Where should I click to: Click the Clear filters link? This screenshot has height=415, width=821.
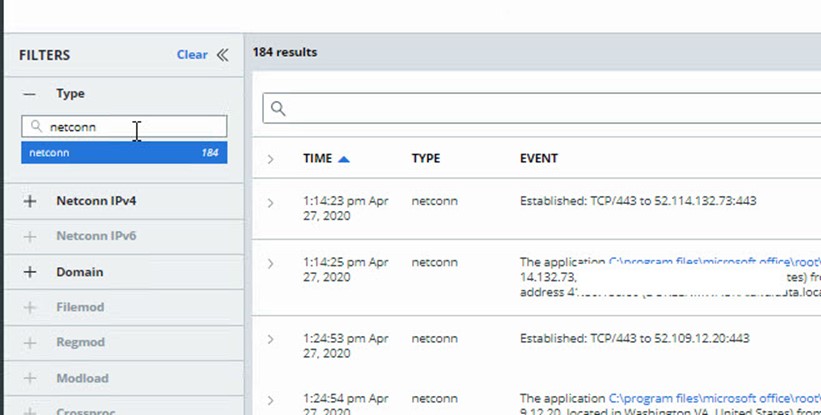pyautogui.click(x=192, y=55)
